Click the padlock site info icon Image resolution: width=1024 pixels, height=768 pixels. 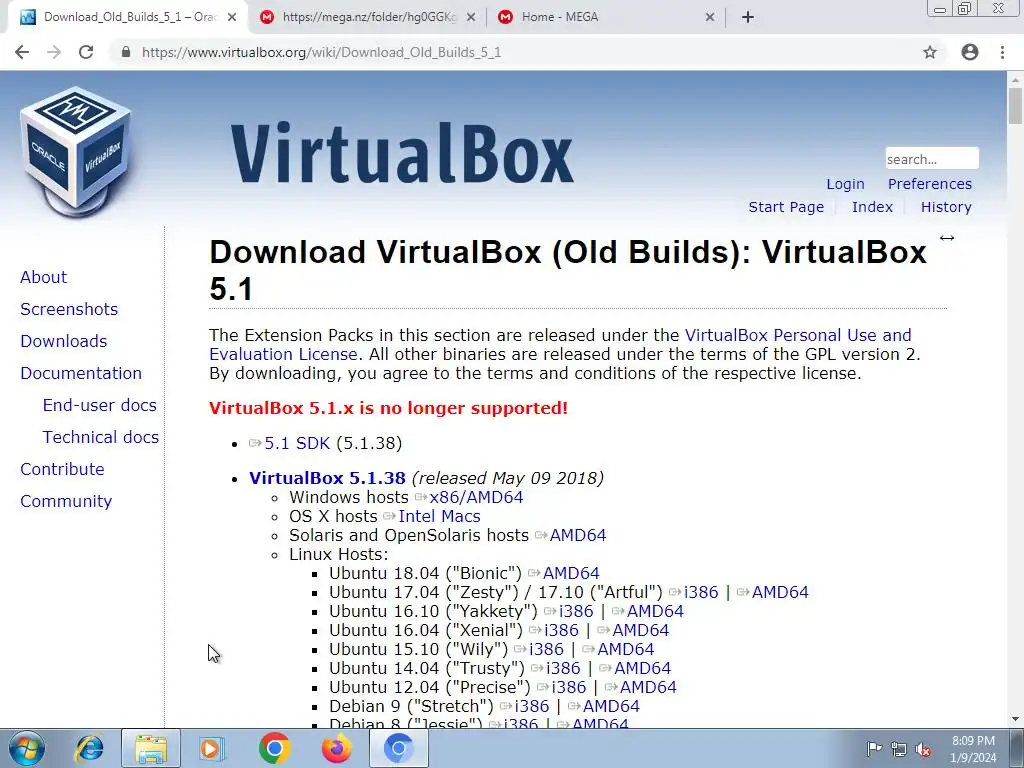click(126, 52)
